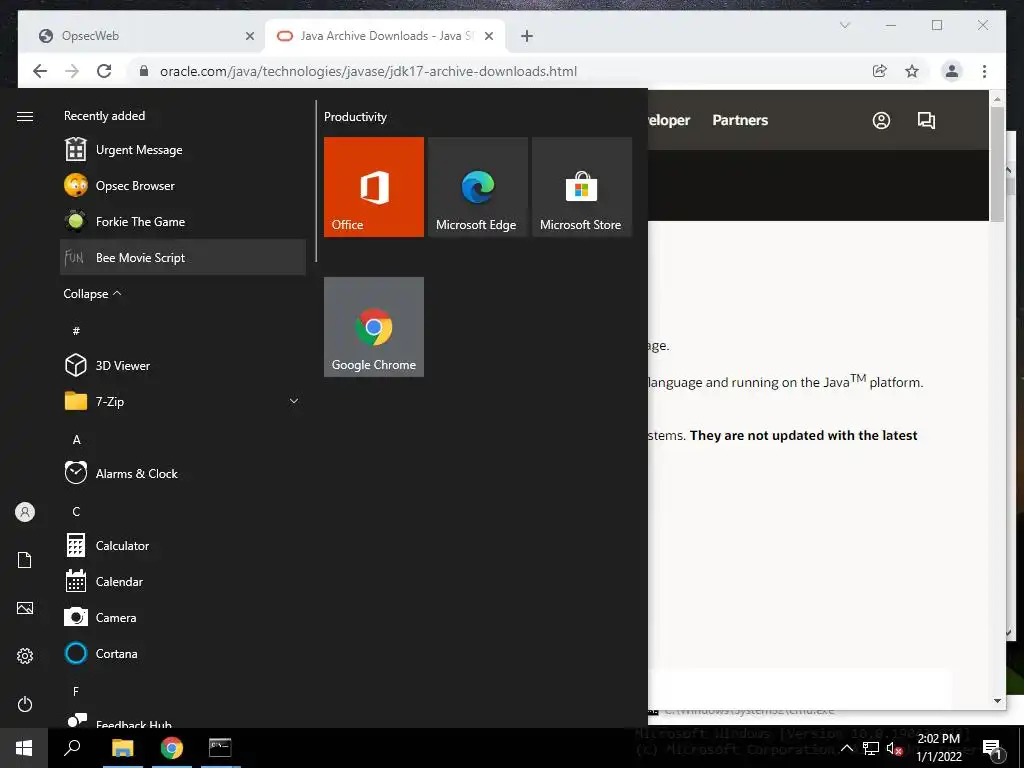The height and width of the screenshot is (768, 1024).
Task: Click the scrollbar down arrow in Chrome
Action: tap(997, 701)
